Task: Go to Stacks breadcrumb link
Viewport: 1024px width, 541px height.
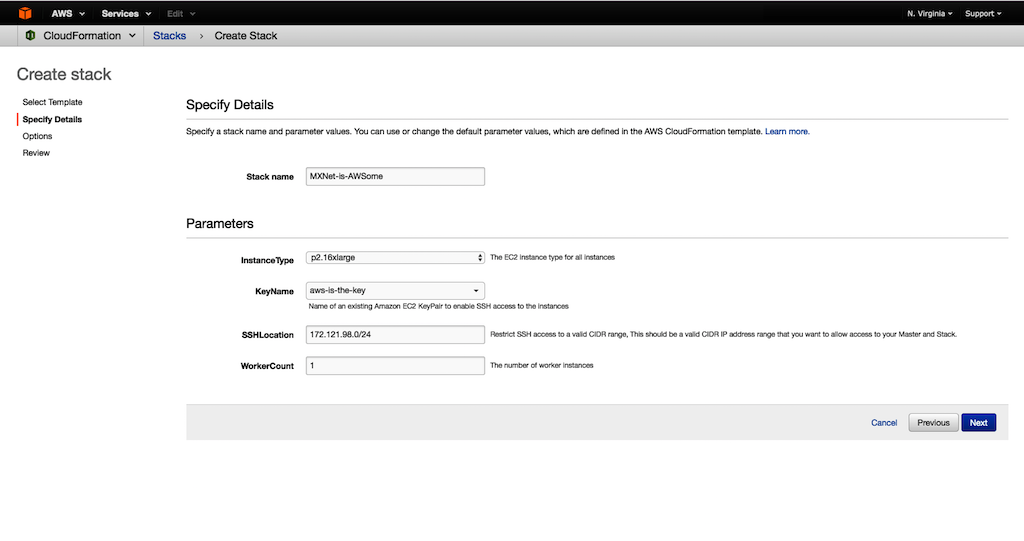Action: click(x=169, y=35)
